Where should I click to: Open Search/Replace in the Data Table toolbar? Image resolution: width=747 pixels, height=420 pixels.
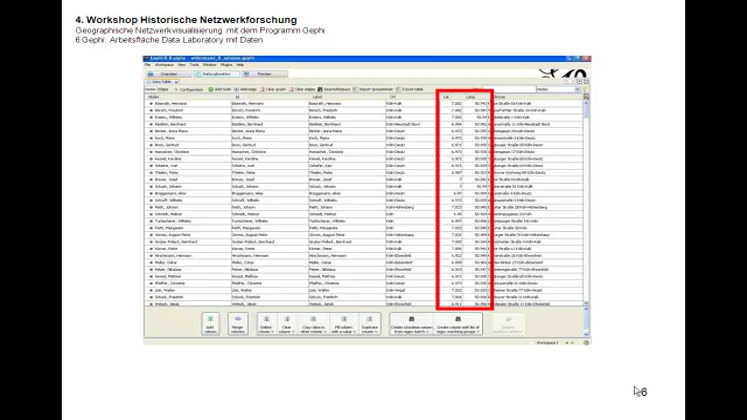[337, 89]
